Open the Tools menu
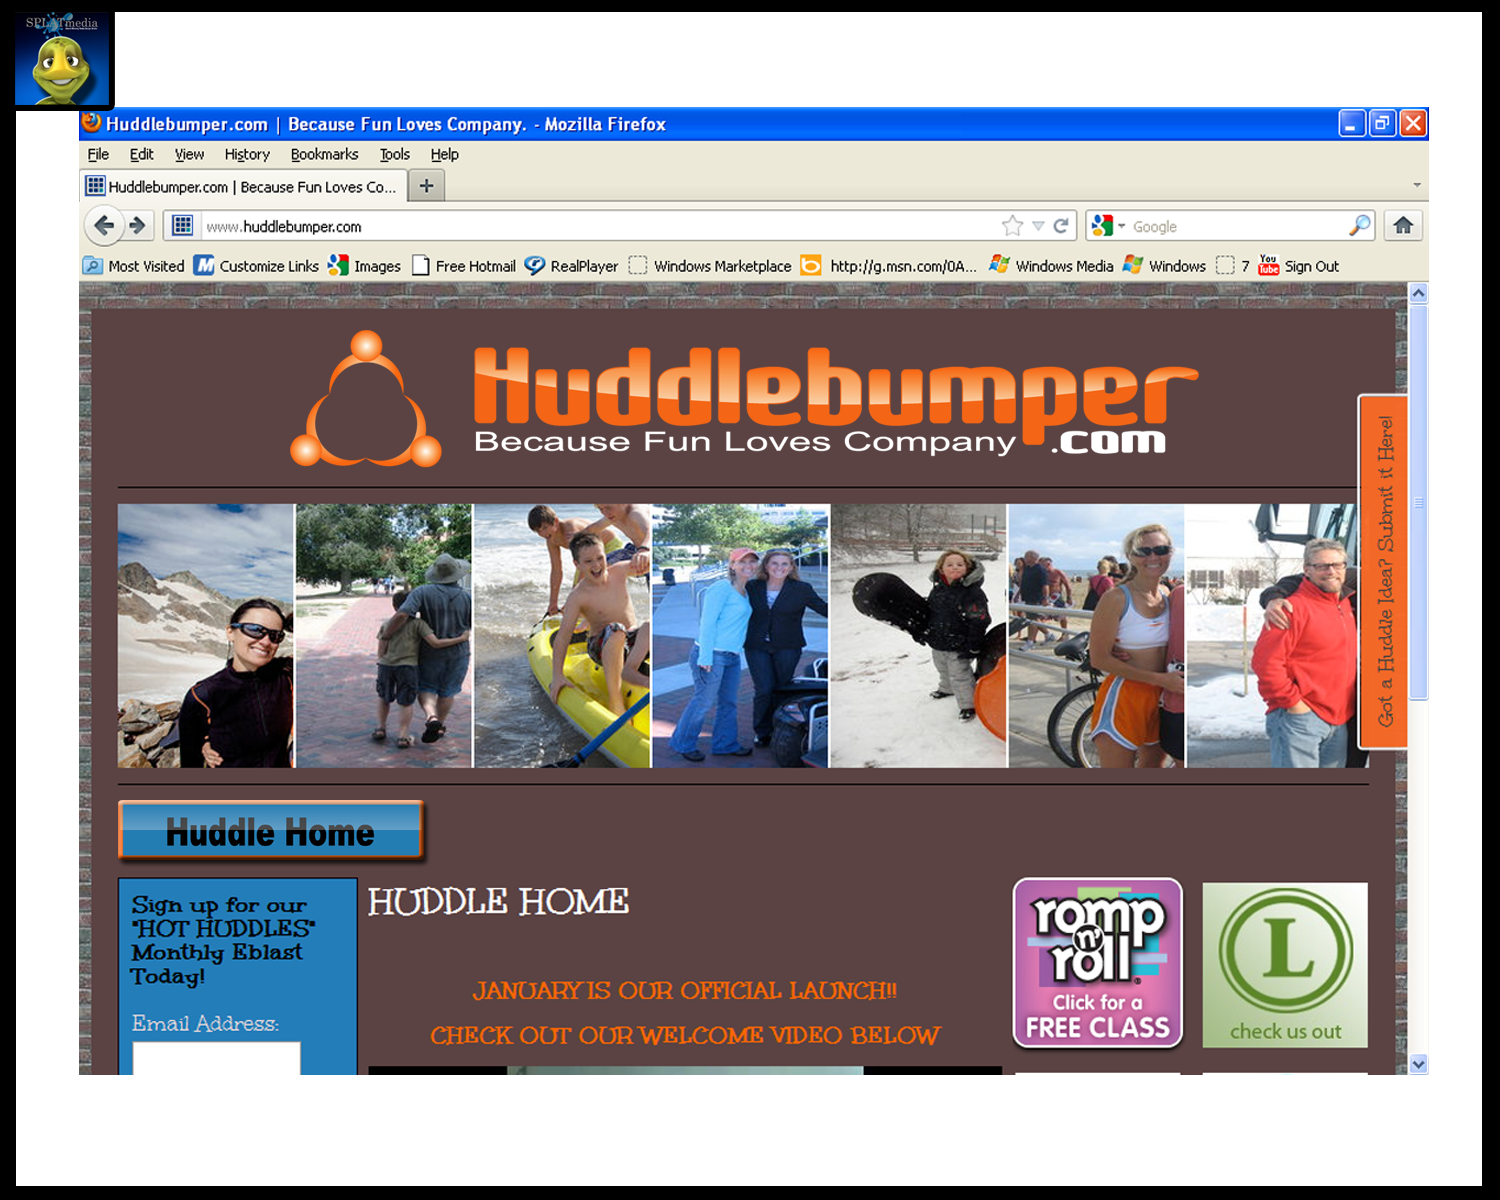The image size is (1500, 1200). click(394, 154)
